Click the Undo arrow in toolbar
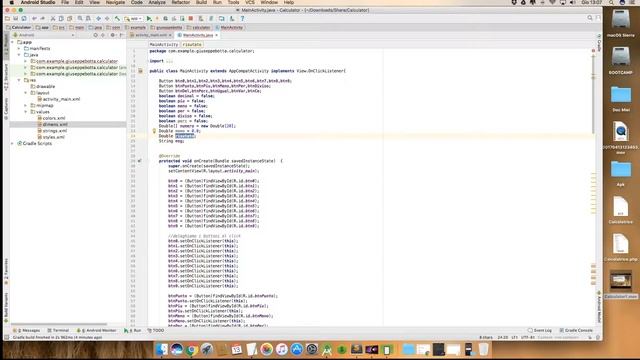This screenshot has height=360, width=640. click(x=34, y=18)
